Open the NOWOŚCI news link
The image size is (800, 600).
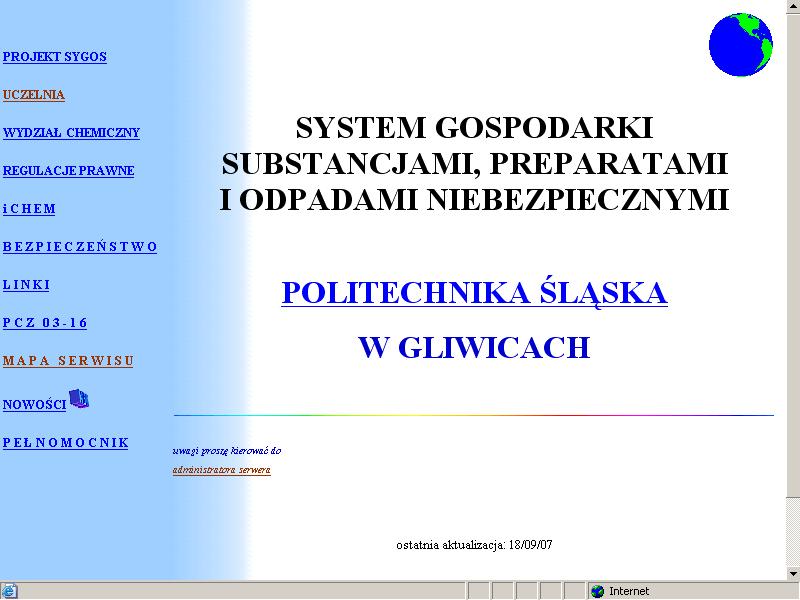[34, 405]
